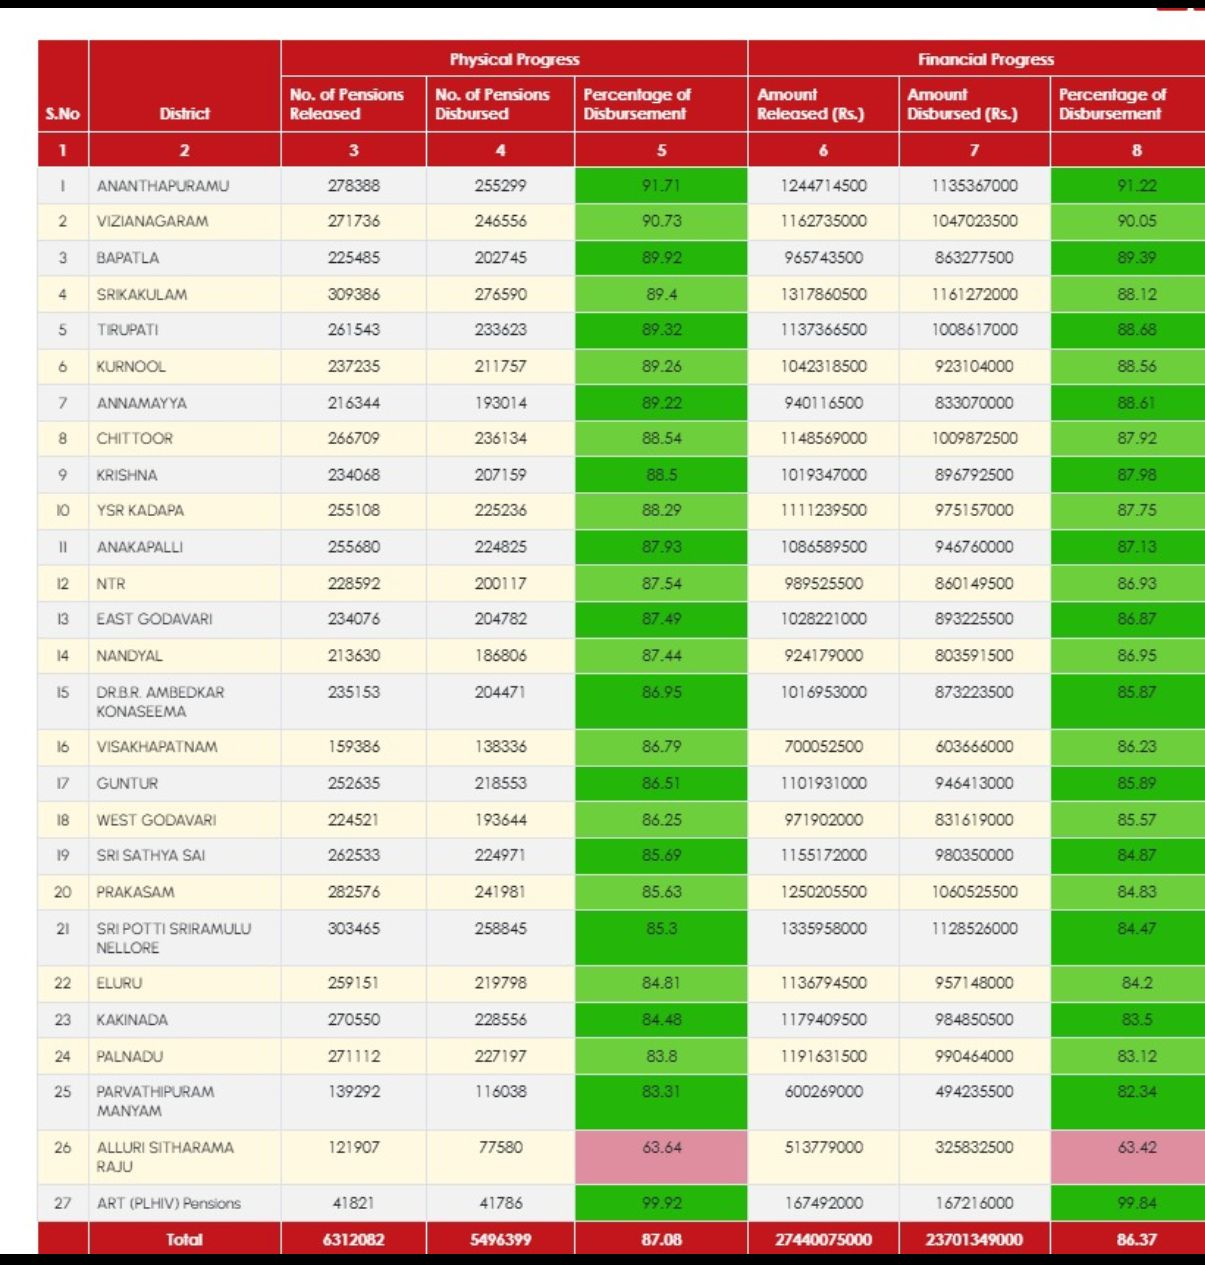Screen dimensions: 1205x1265
Task: Click the S.No column header
Action: tap(62, 113)
